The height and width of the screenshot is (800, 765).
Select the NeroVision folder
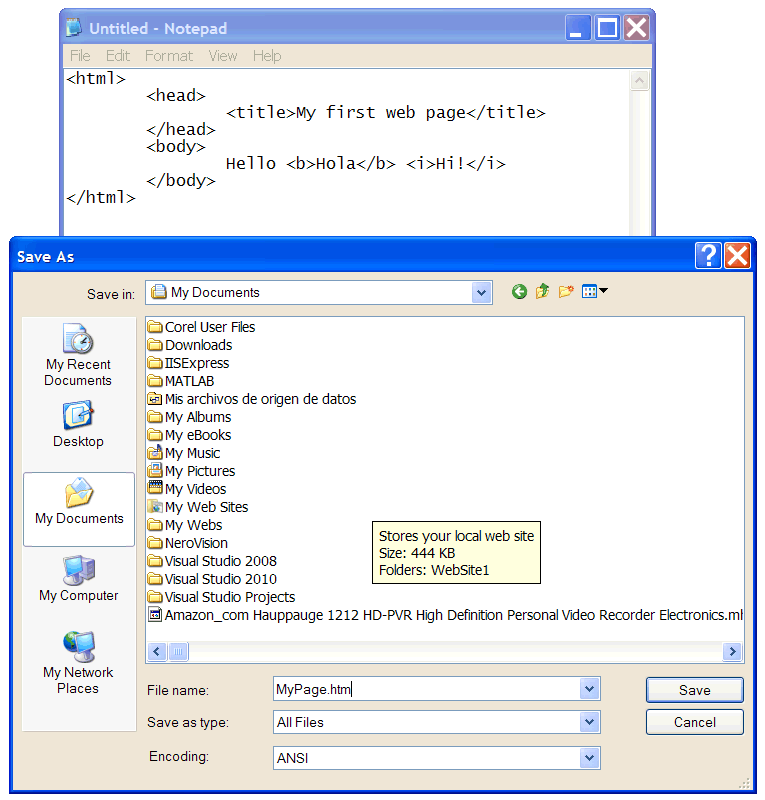[x=188, y=543]
